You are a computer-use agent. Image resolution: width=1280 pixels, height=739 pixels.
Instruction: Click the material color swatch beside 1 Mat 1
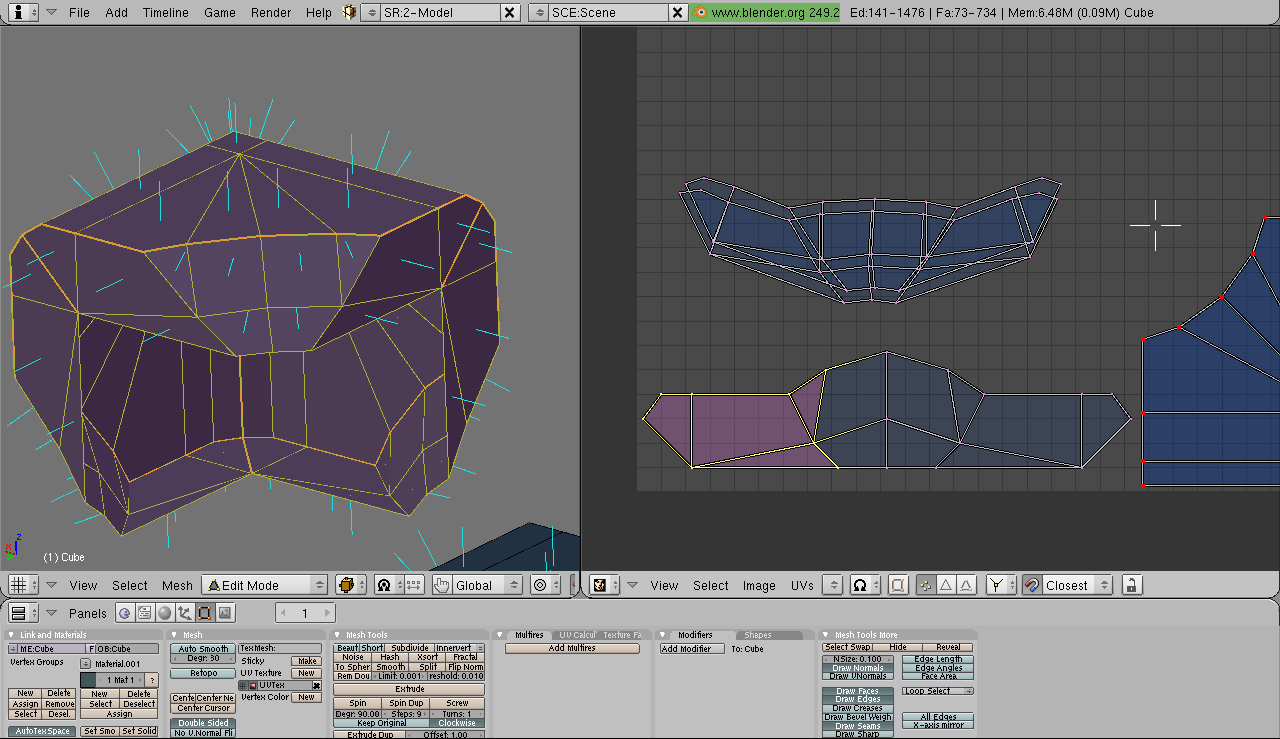pyautogui.click(x=88, y=680)
